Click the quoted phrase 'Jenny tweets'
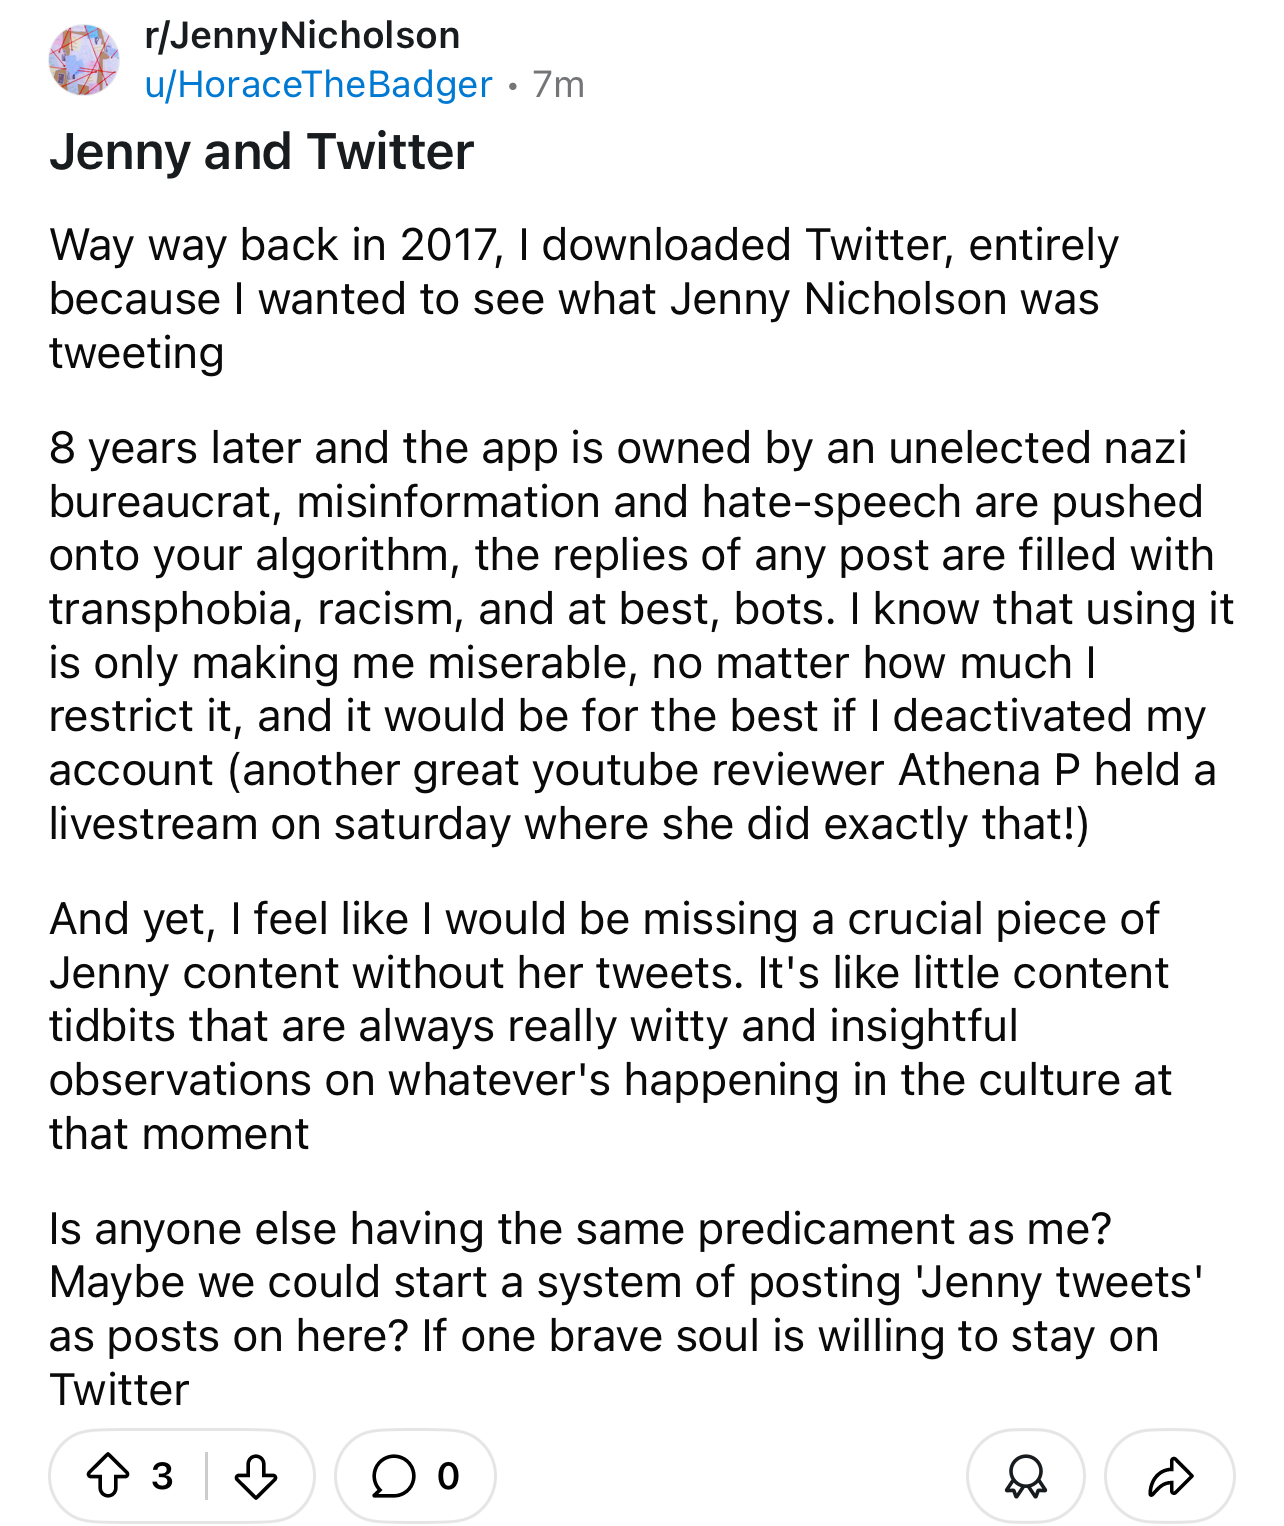The image size is (1284, 1526). click(x=1060, y=1282)
